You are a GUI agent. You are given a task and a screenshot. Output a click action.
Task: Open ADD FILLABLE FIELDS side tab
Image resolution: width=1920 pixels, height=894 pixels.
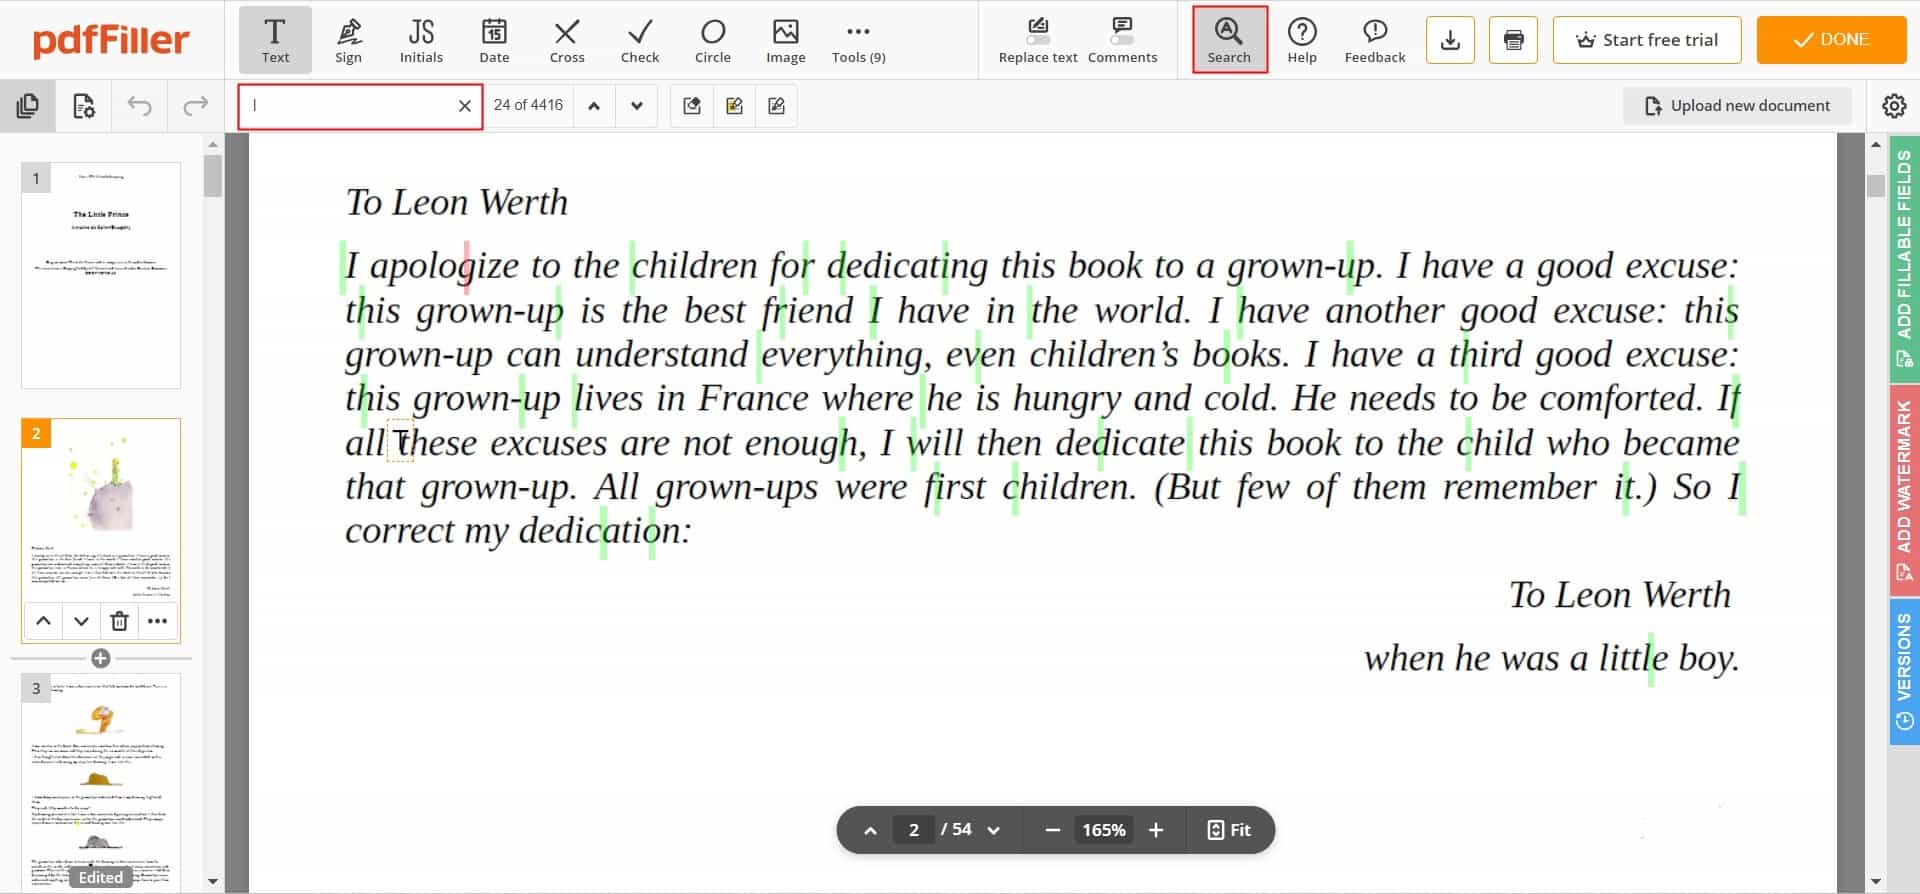click(1904, 259)
